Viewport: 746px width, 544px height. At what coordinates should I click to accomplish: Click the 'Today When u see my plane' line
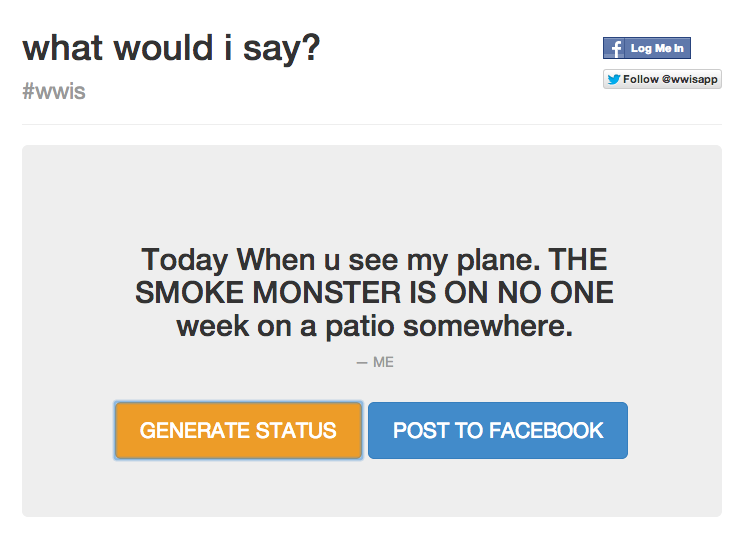[x=374, y=260]
